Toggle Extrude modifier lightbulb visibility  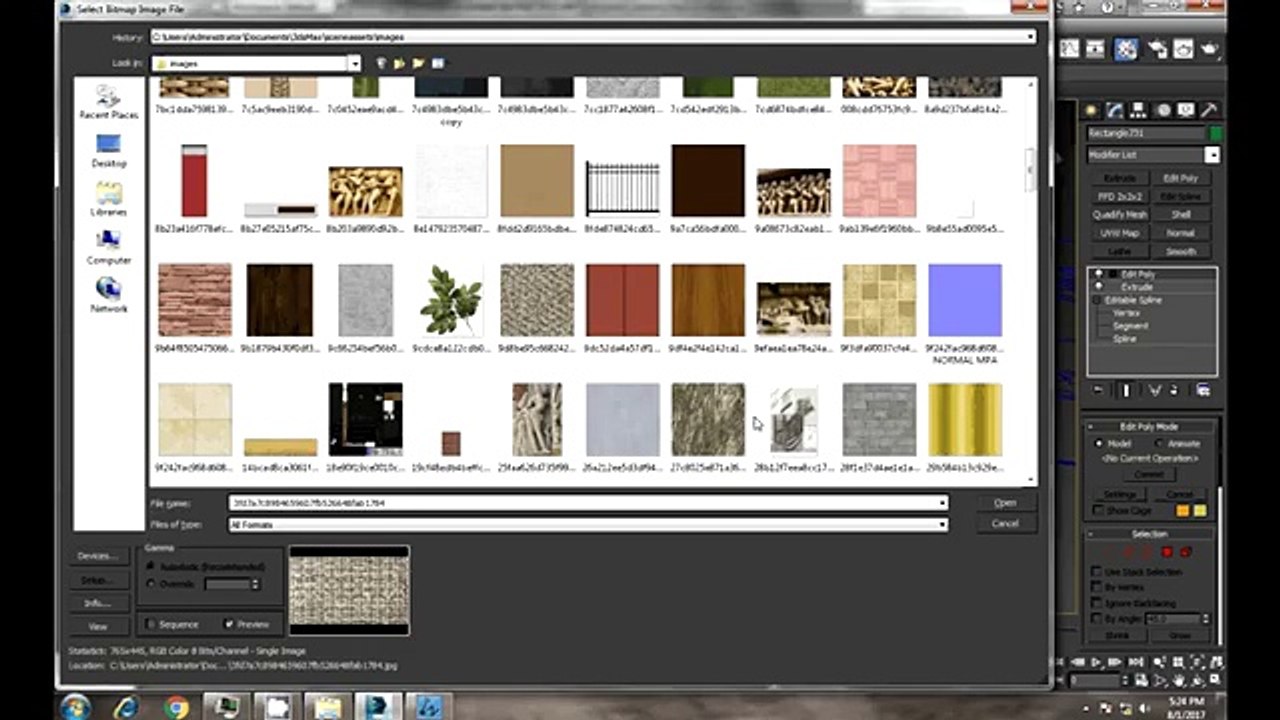coord(1100,287)
